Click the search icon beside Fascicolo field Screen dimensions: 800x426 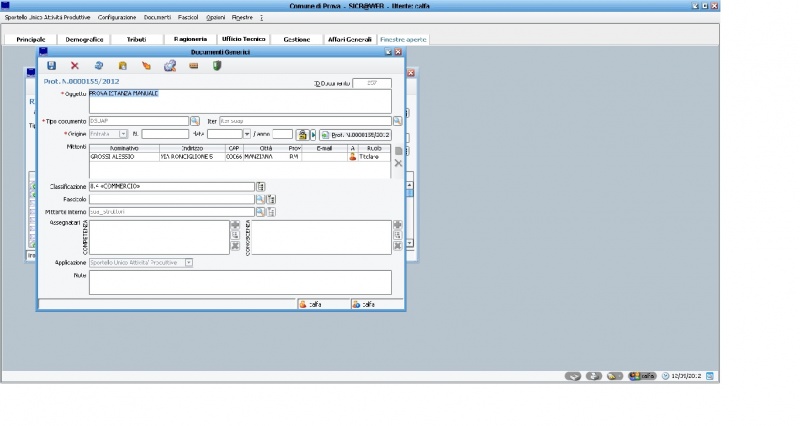click(260, 199)
